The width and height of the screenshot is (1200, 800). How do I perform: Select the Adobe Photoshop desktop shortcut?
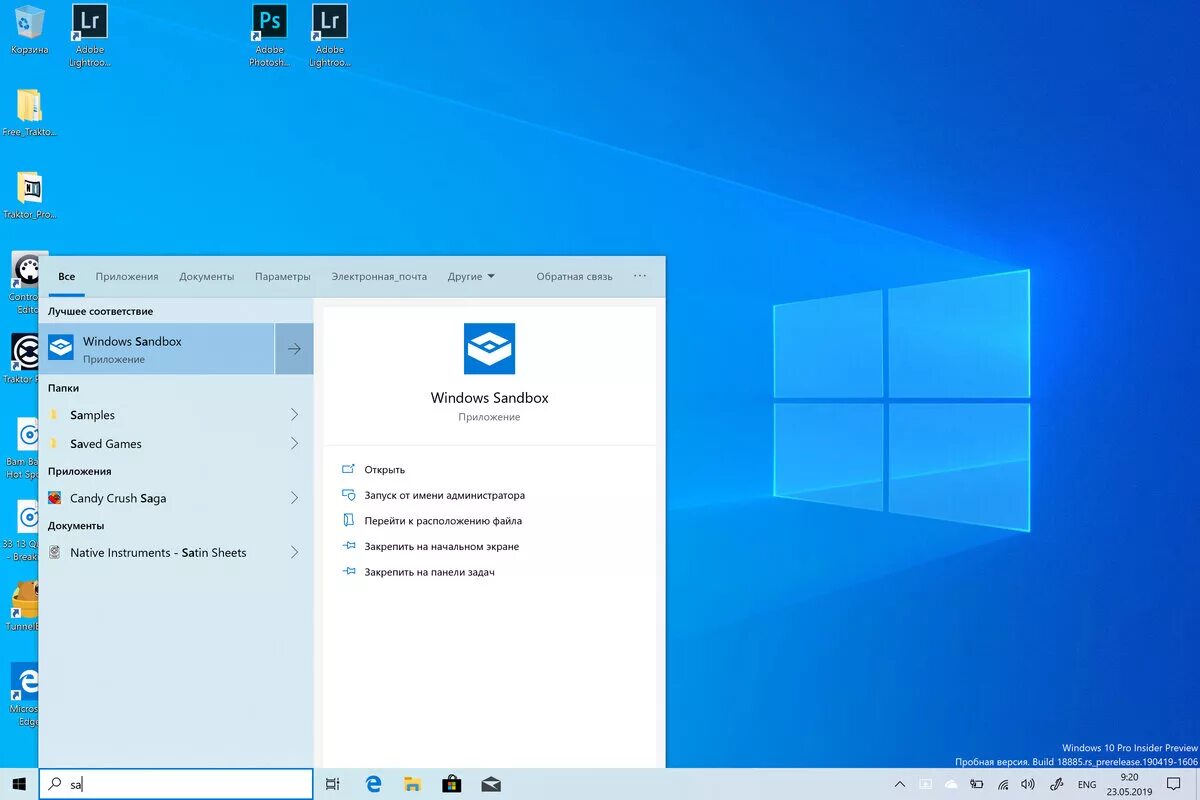click(269, 35)
